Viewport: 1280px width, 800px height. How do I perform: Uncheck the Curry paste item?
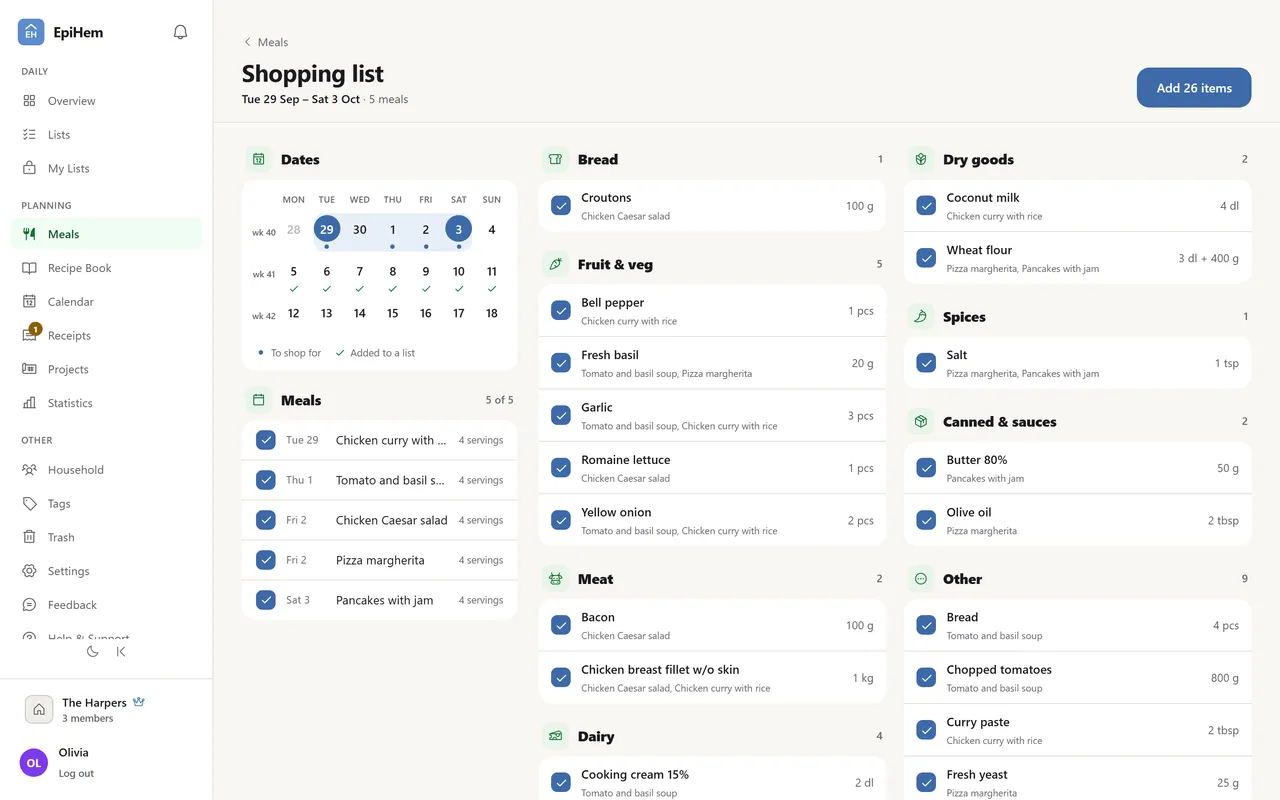pos(926,730)
